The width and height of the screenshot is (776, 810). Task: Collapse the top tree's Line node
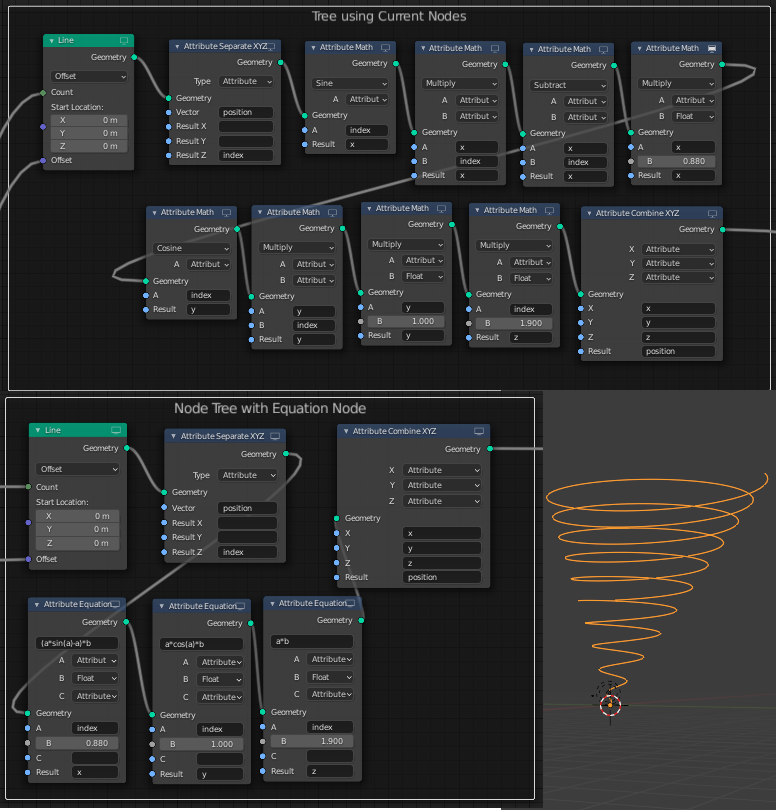52,40
